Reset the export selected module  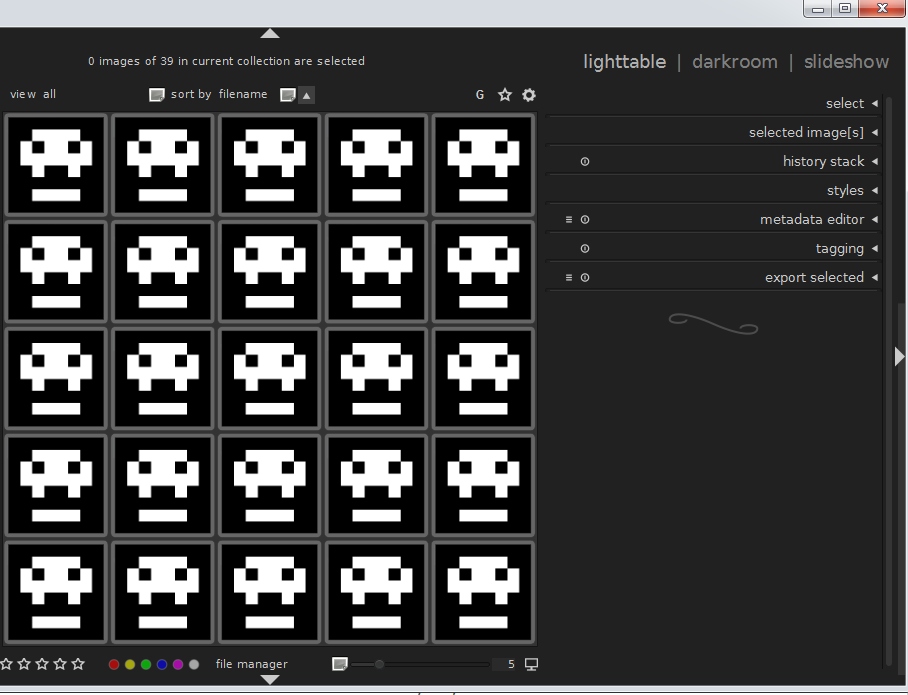585,277
